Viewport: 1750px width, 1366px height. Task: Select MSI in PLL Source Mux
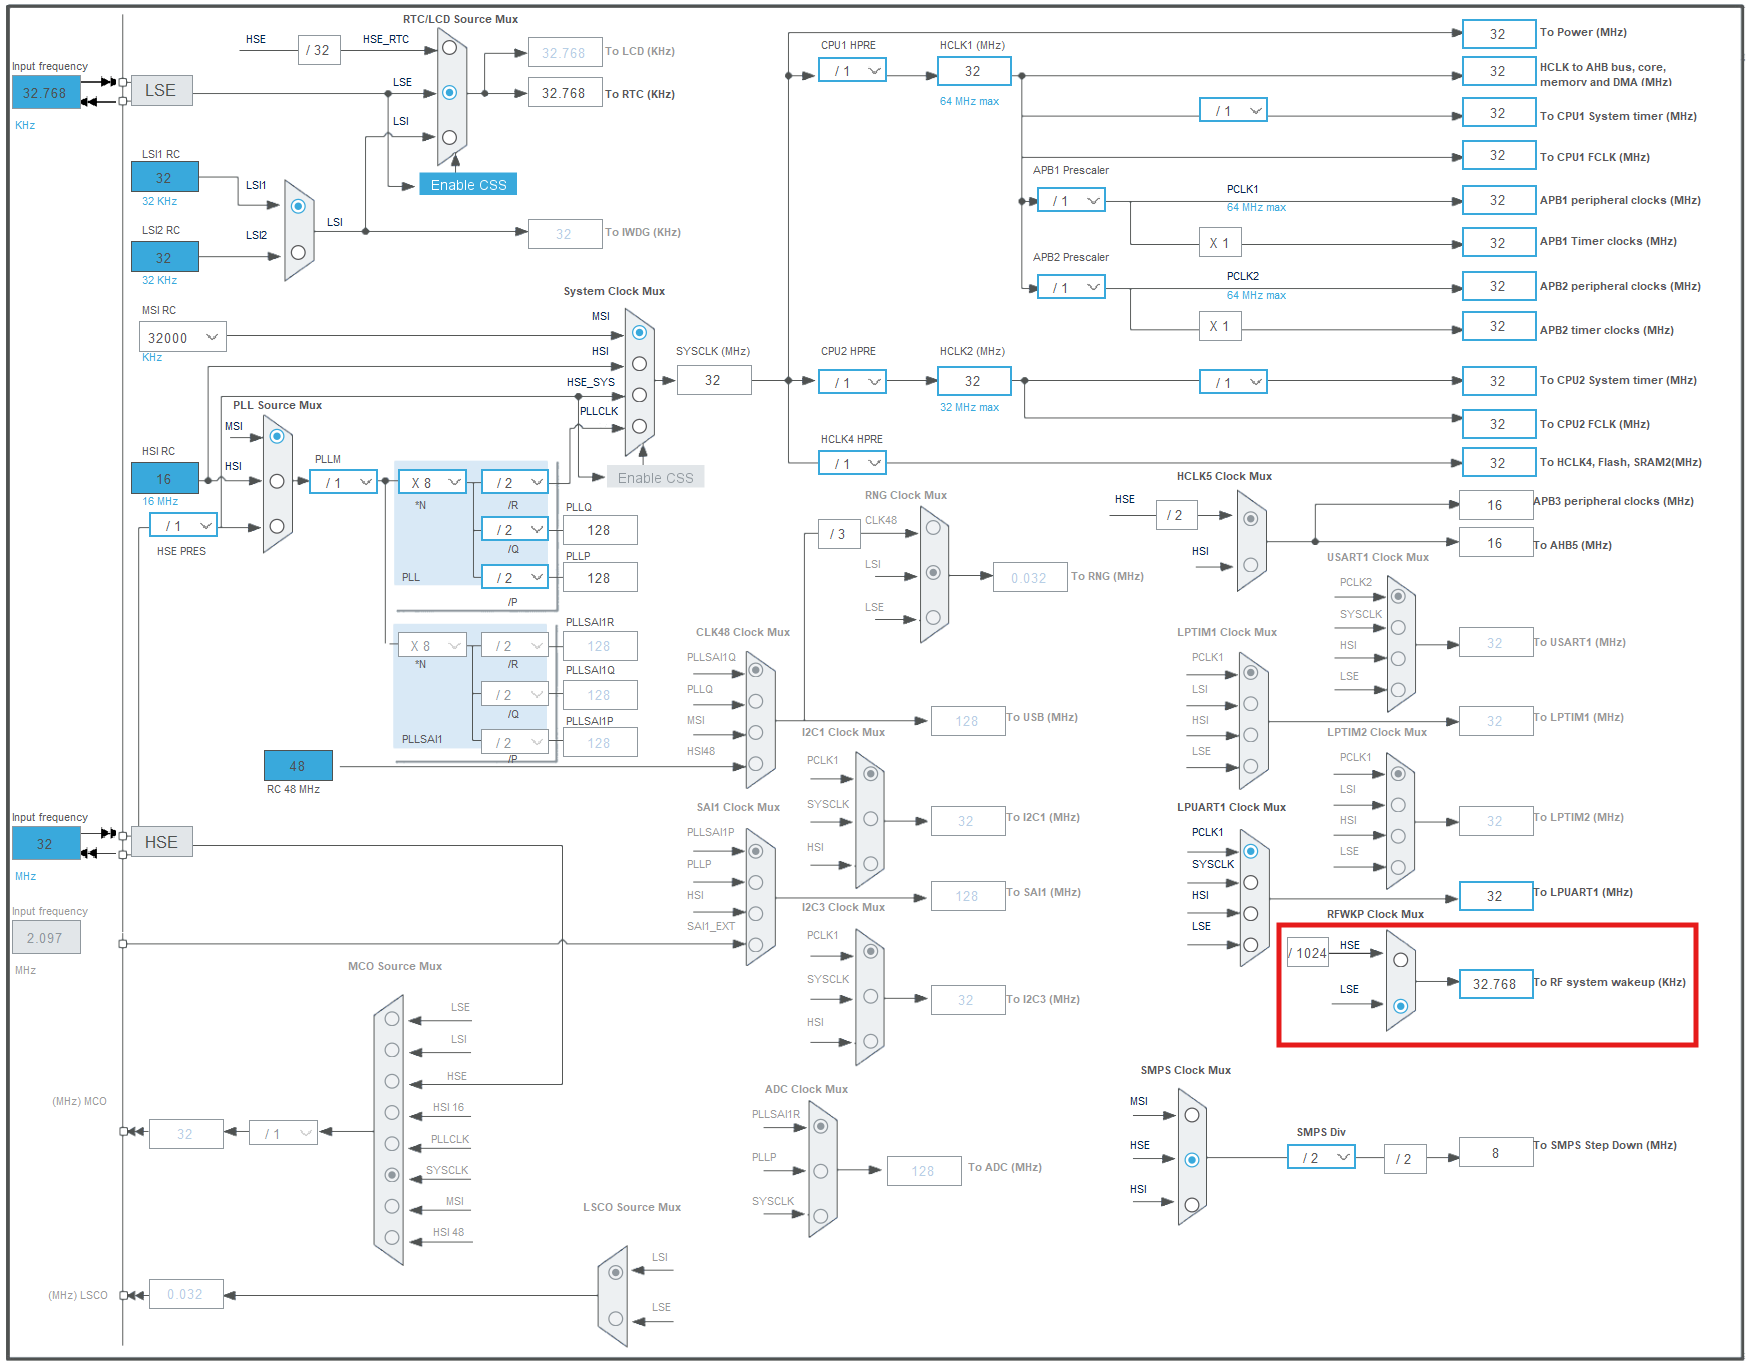277,437
